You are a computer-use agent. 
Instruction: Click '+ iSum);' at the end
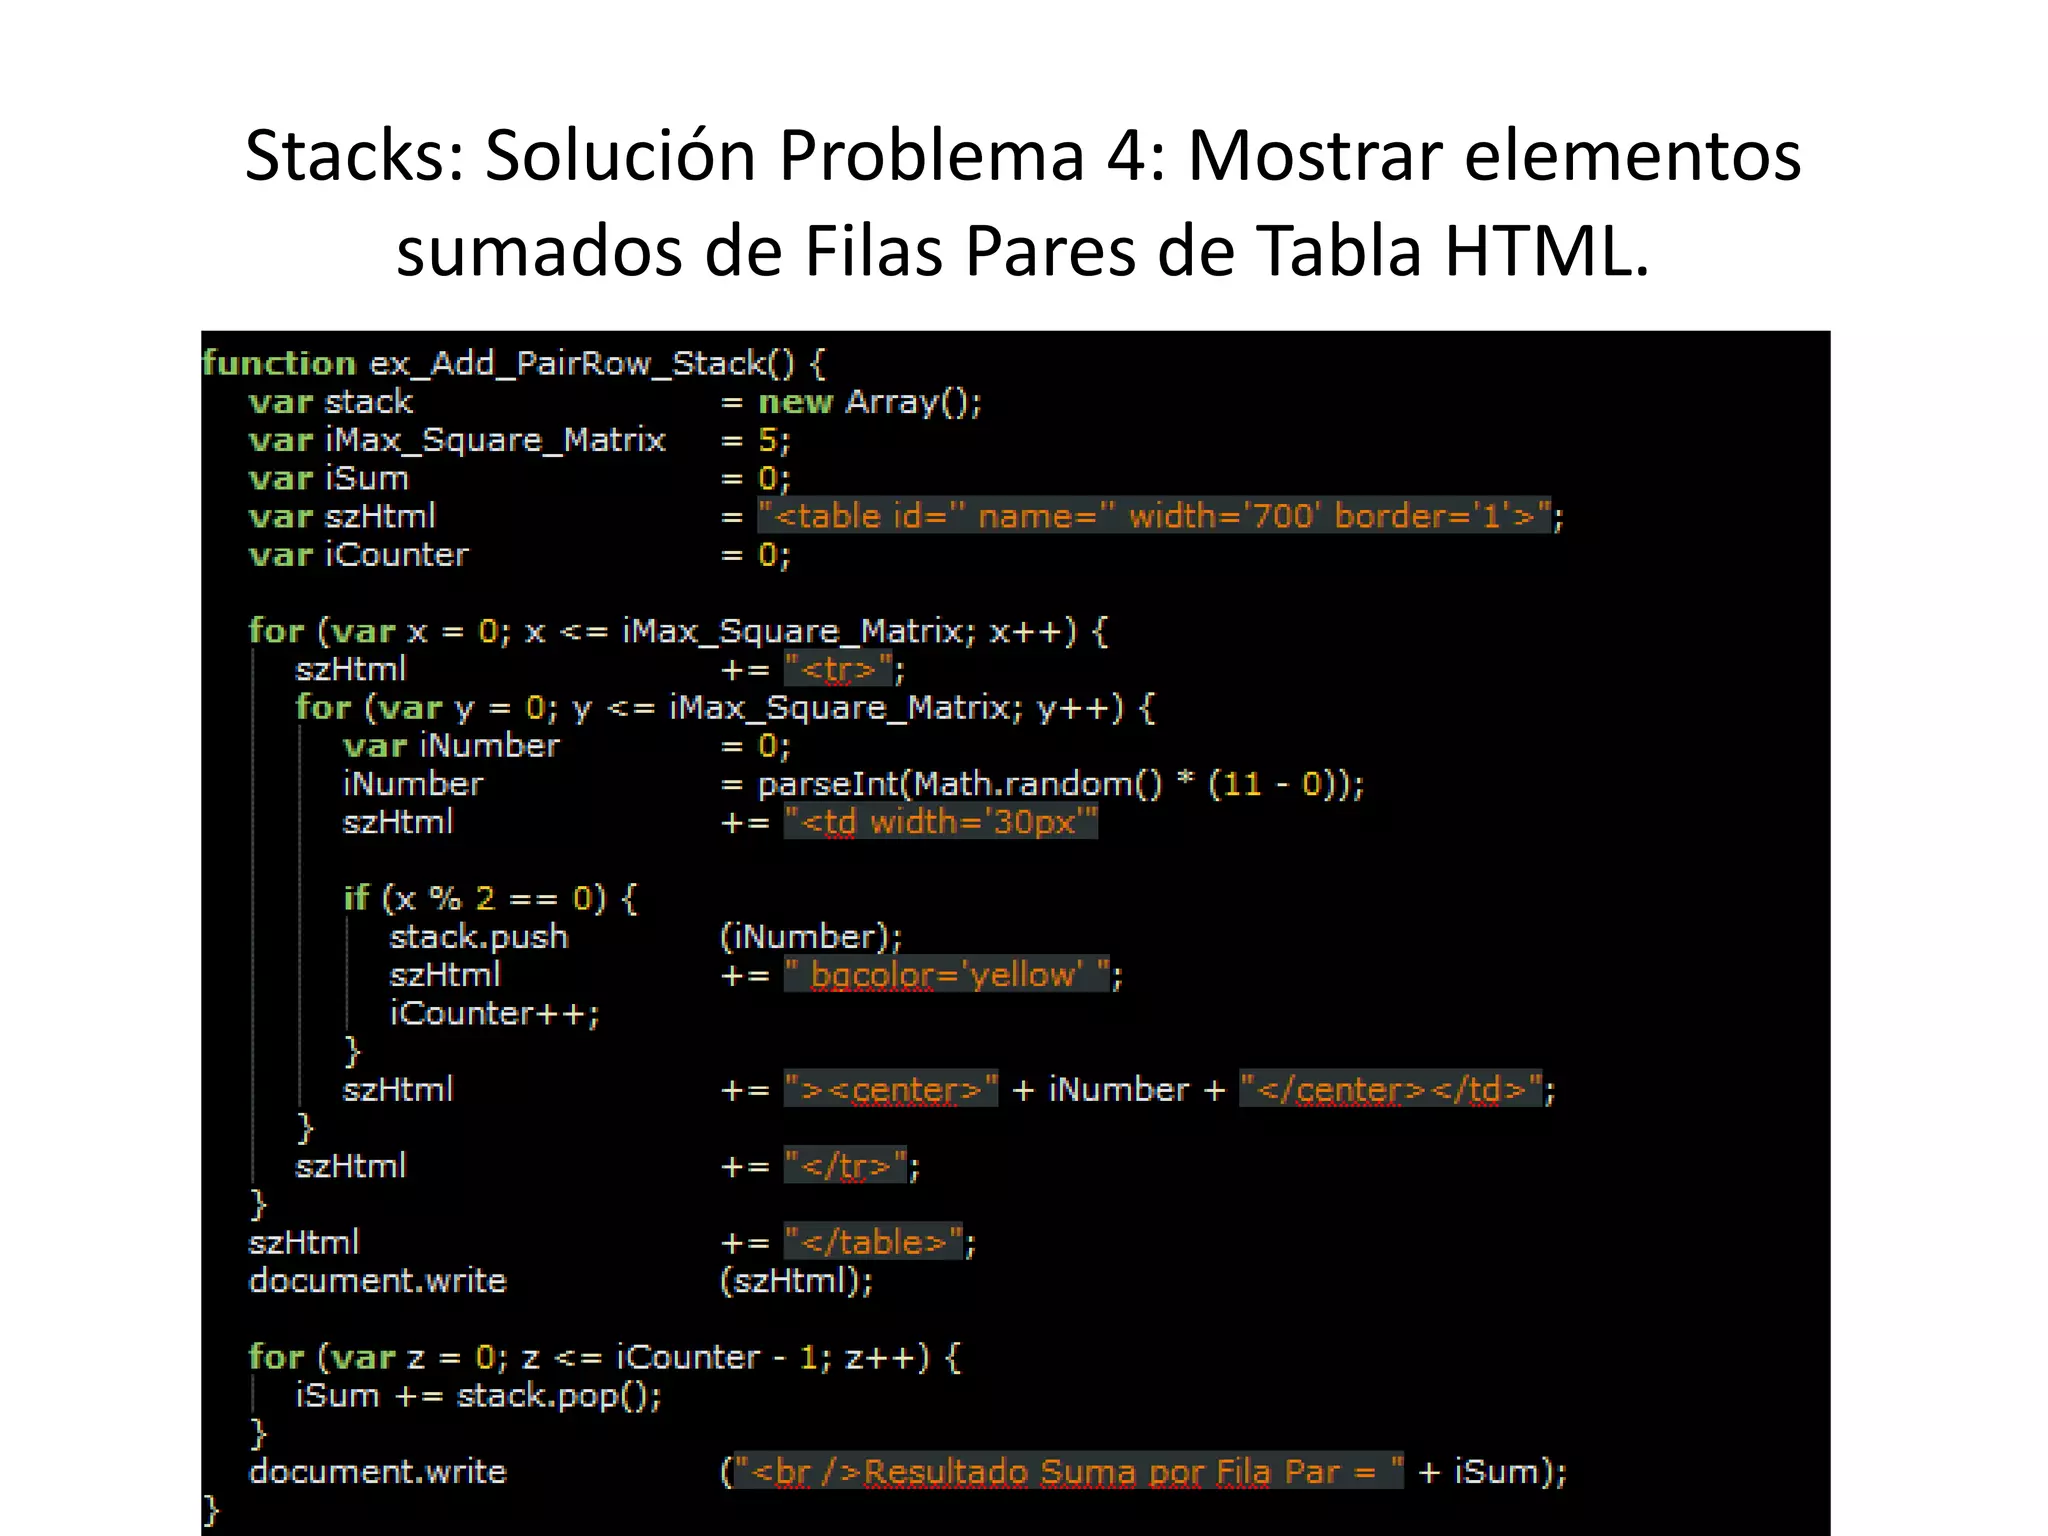pyautogui.click(x=1492, y=1472)
